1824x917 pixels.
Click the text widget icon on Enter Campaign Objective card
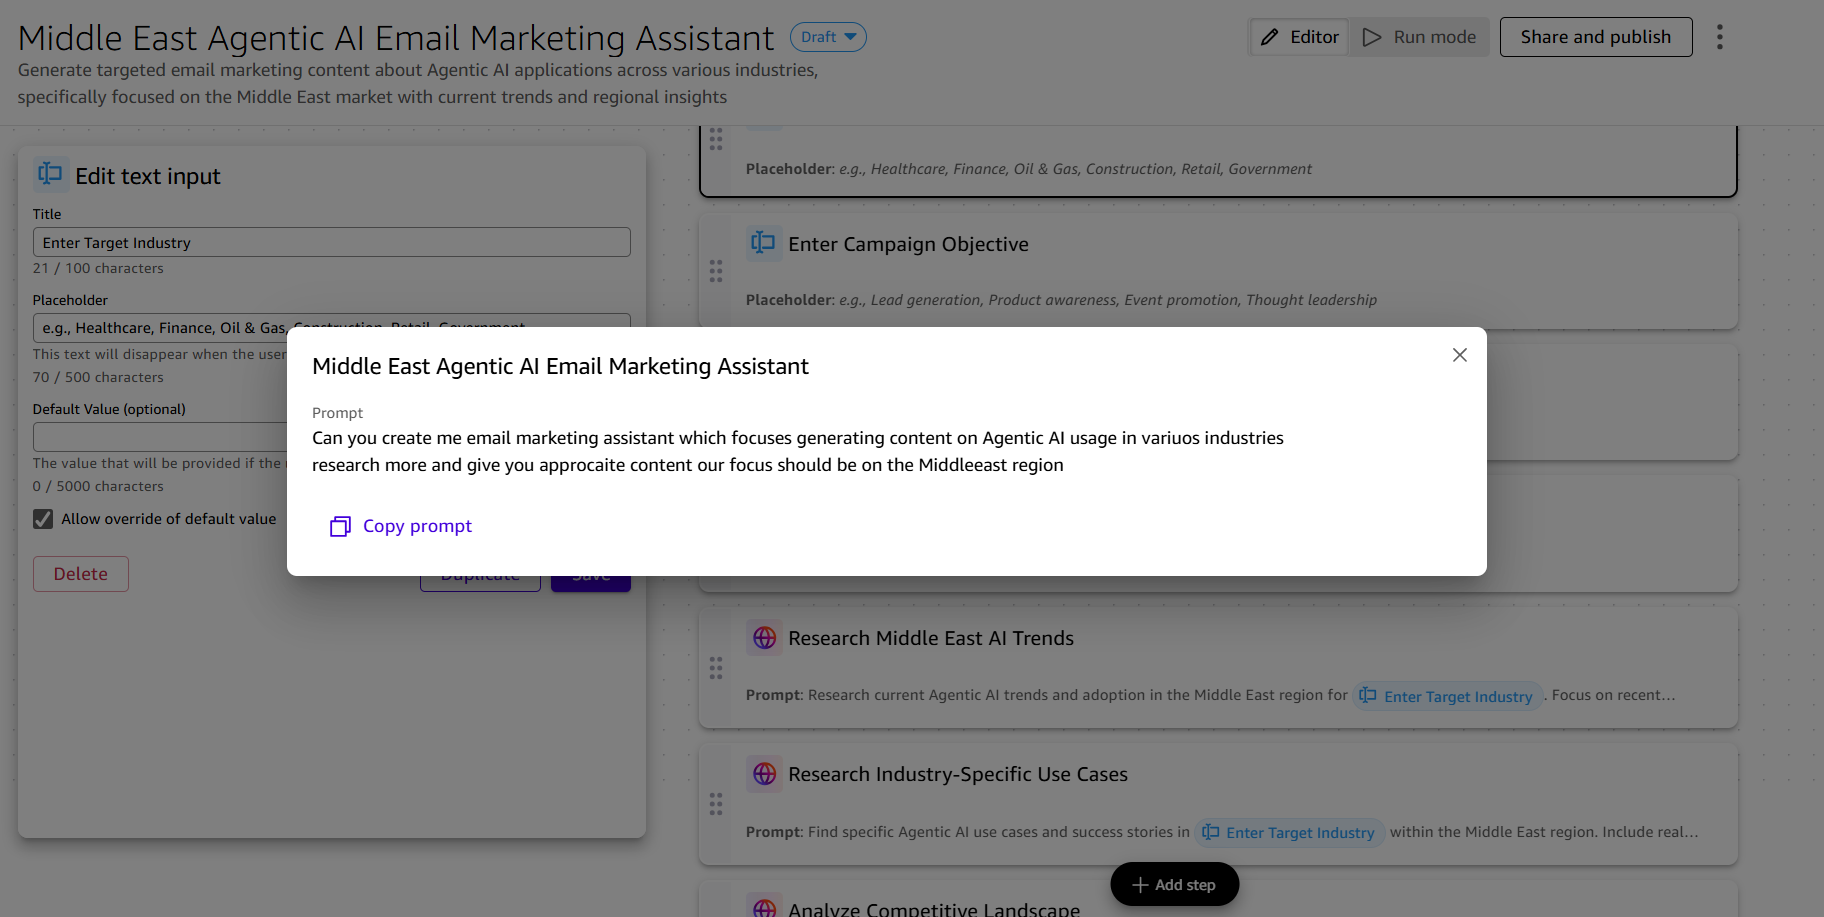click(763, 243)
